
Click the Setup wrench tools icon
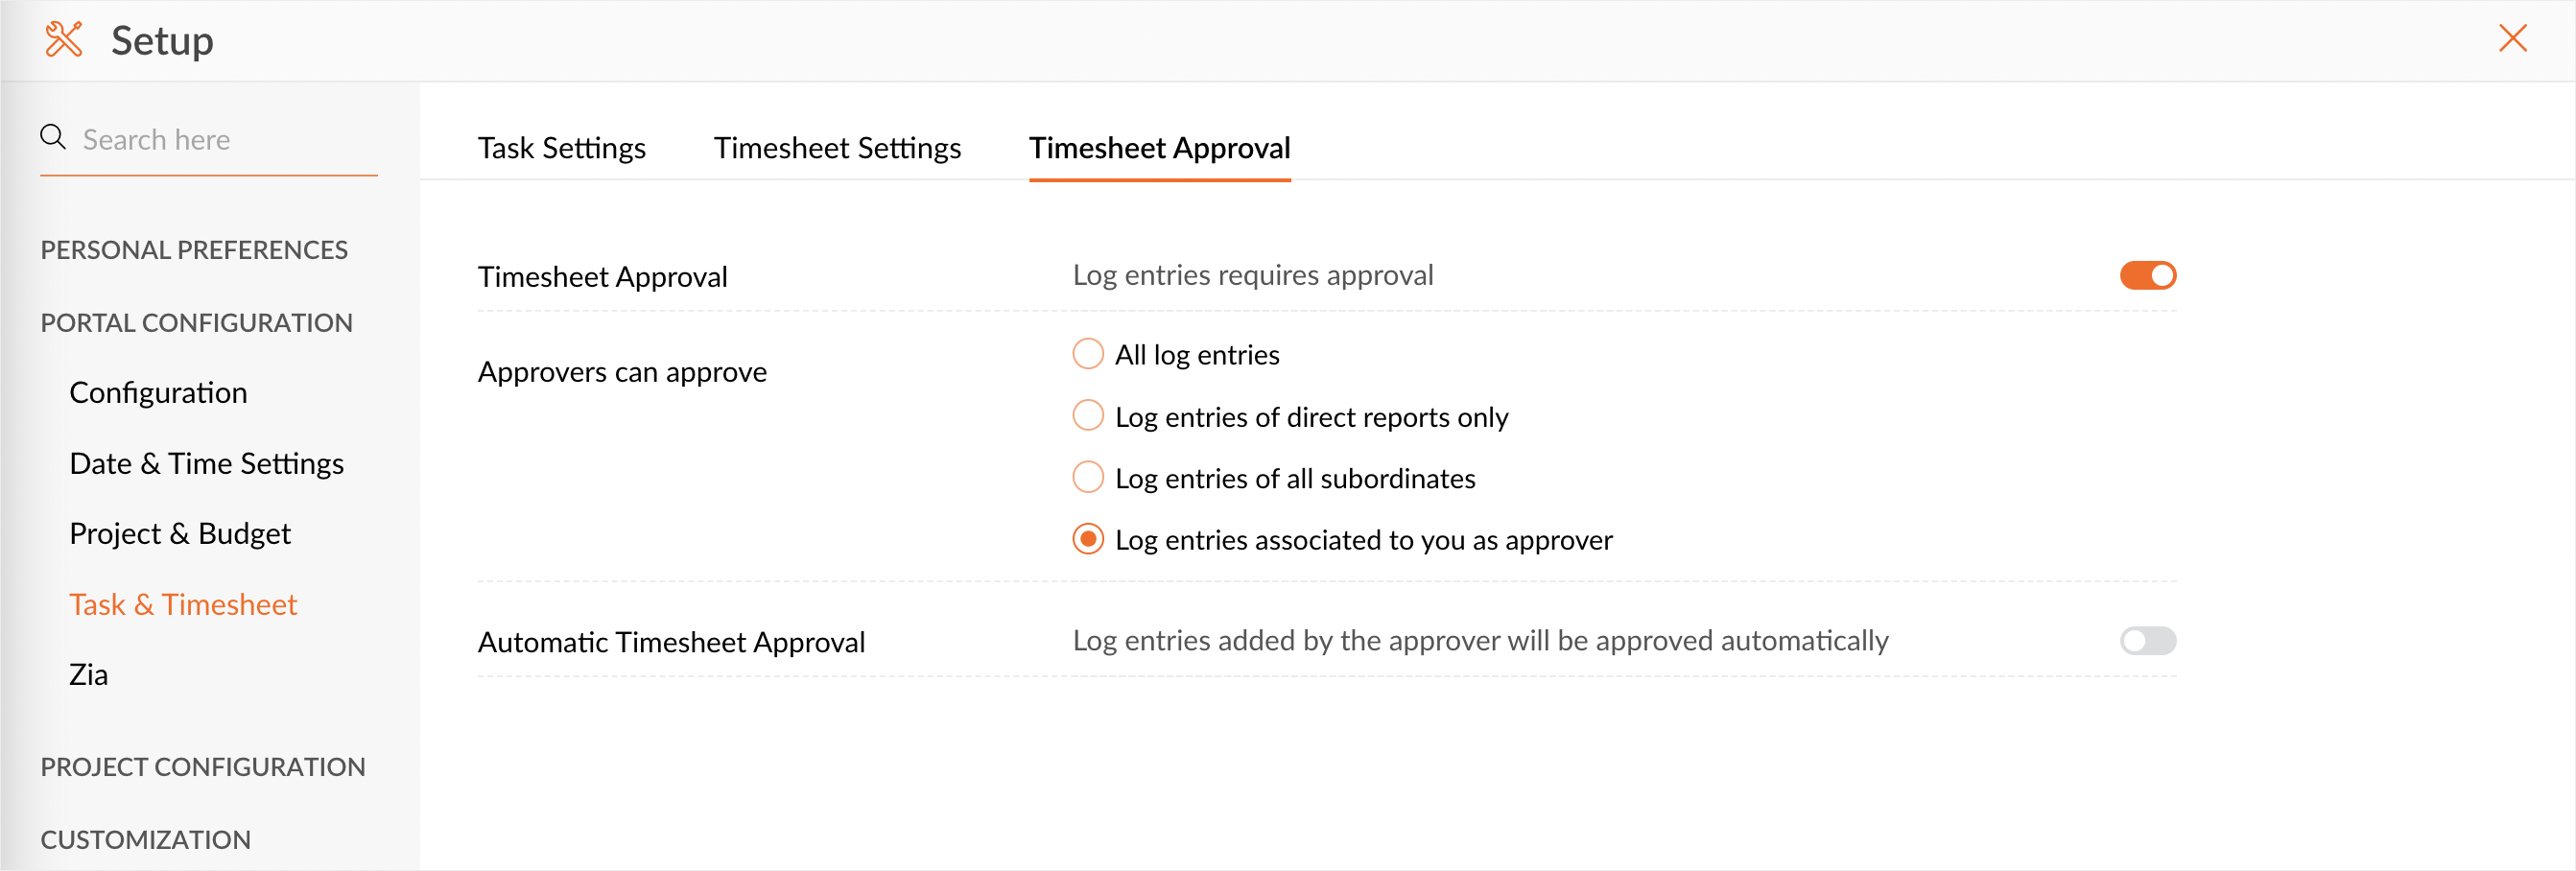[64, 40]
